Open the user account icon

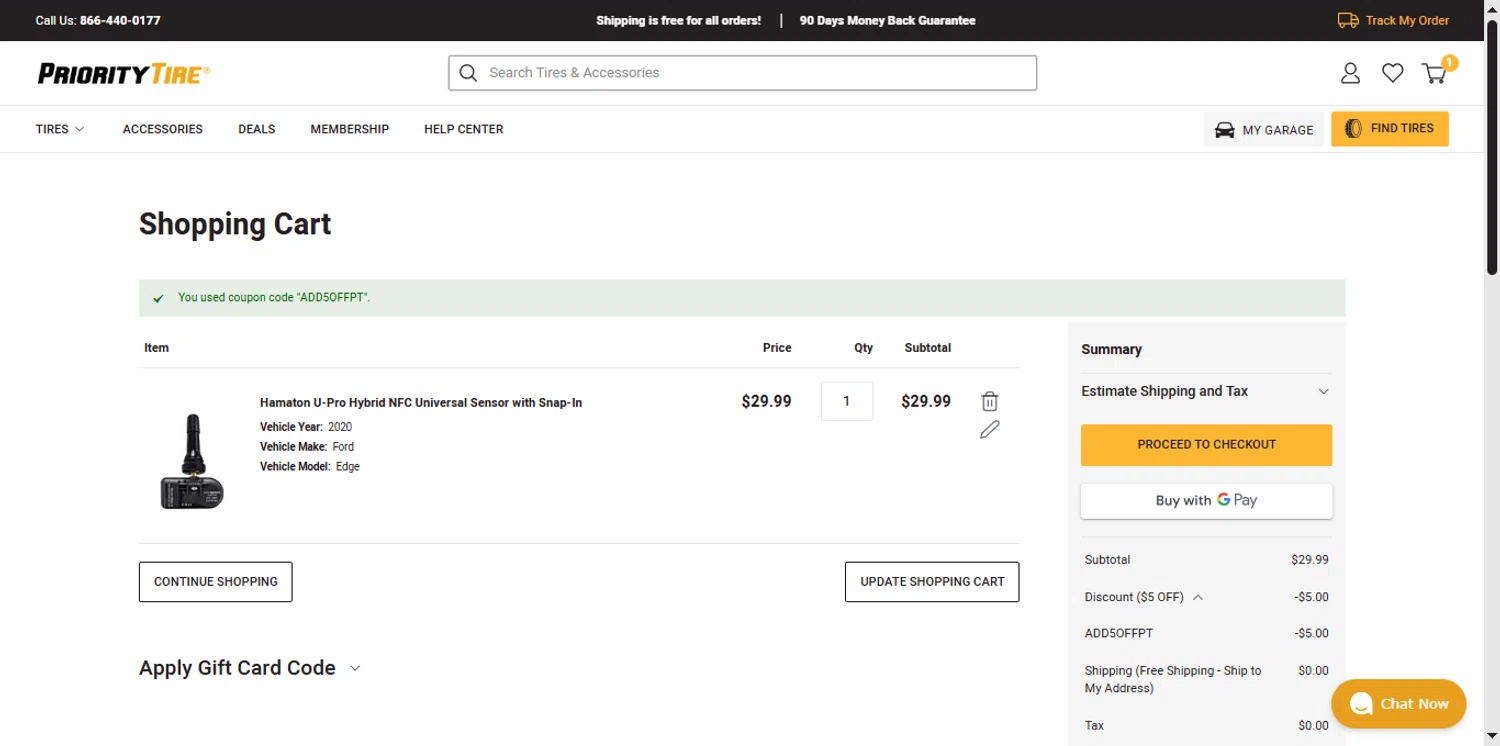click(1350, 73)
